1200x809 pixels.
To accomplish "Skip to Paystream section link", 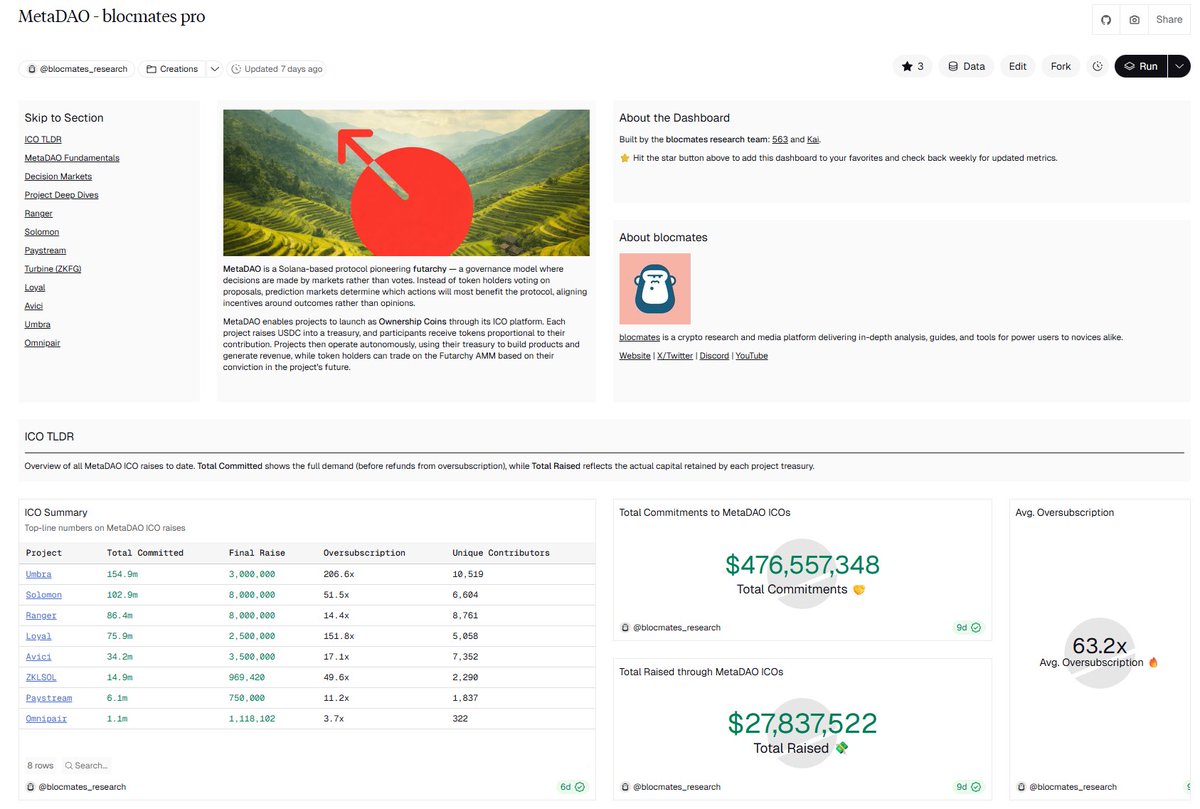I will tap(45, 250).
